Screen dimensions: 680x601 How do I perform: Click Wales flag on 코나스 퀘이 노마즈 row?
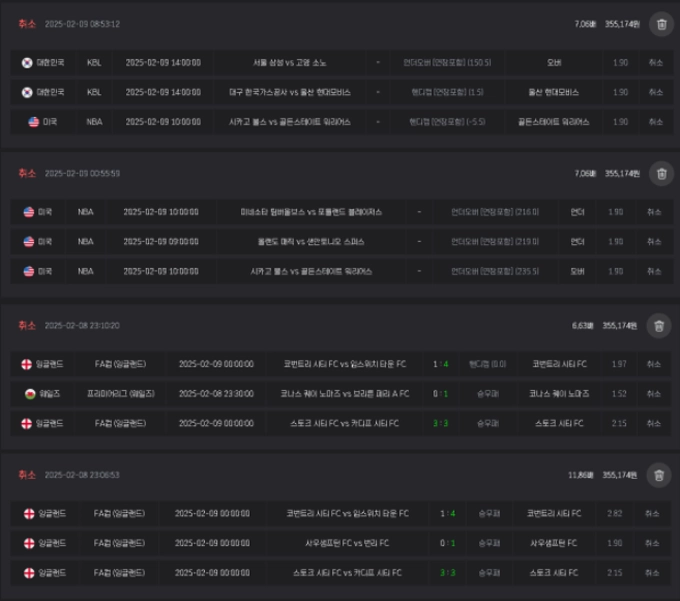pos(30,394)
